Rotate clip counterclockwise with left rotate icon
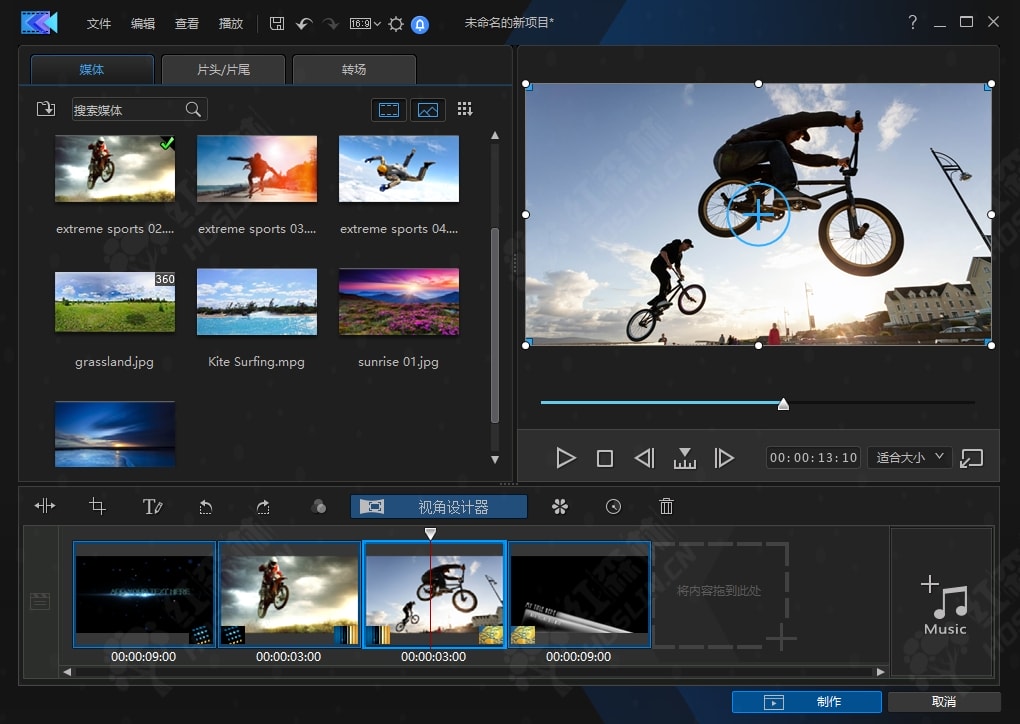1020x724 pixels. coord(206,507)
